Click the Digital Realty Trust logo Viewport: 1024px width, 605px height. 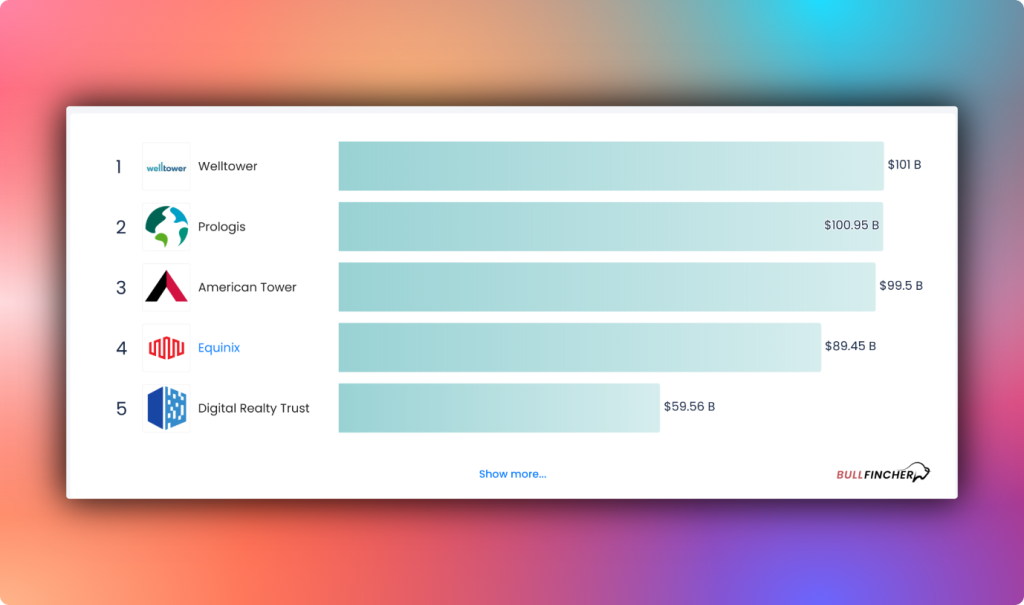coord(167,408)
